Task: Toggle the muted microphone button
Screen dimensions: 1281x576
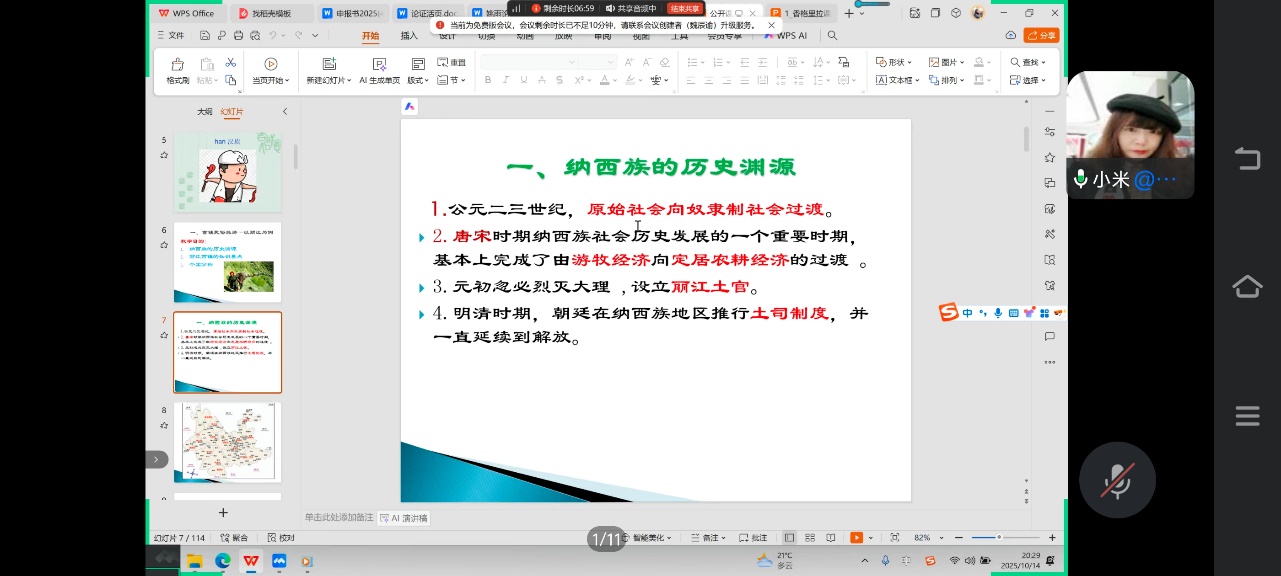Action: (x=1117, y=480)
